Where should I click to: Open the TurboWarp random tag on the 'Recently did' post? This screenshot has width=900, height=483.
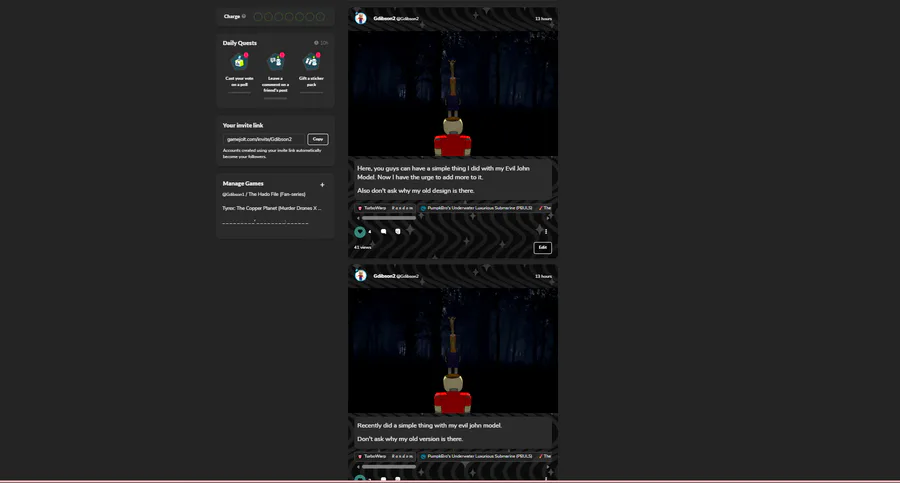[385, 456]
